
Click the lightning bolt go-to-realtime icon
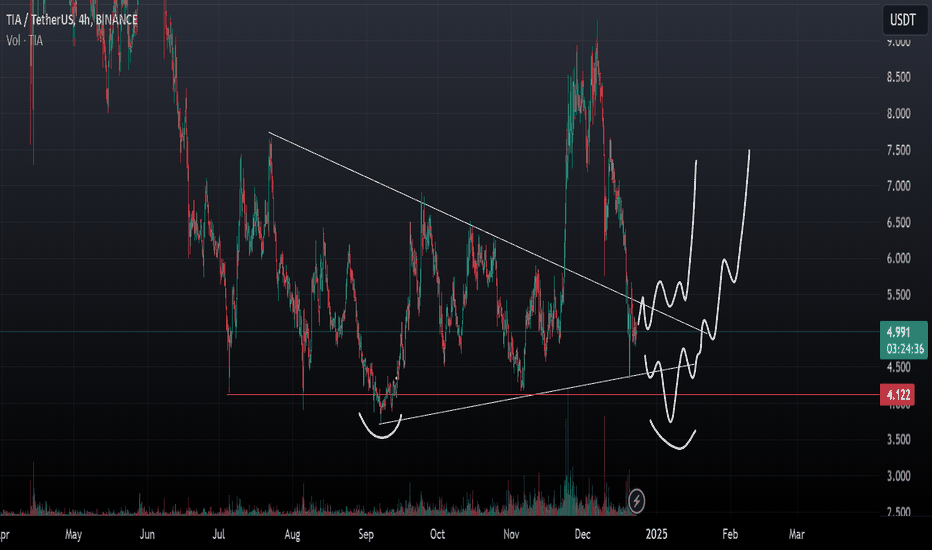pos(636,501)
